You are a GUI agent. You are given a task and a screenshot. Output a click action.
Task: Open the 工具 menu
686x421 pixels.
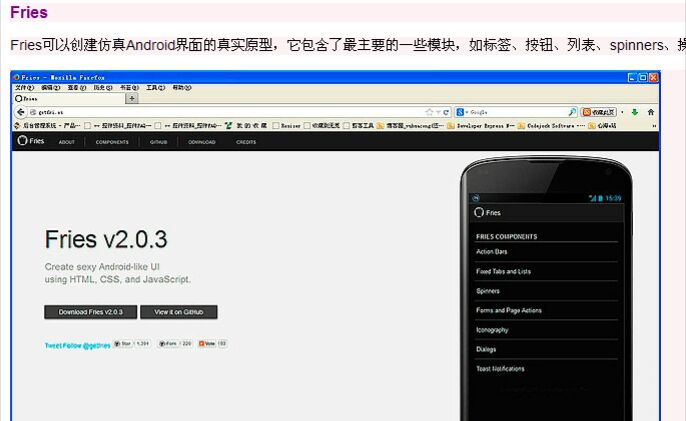point(155,88)
